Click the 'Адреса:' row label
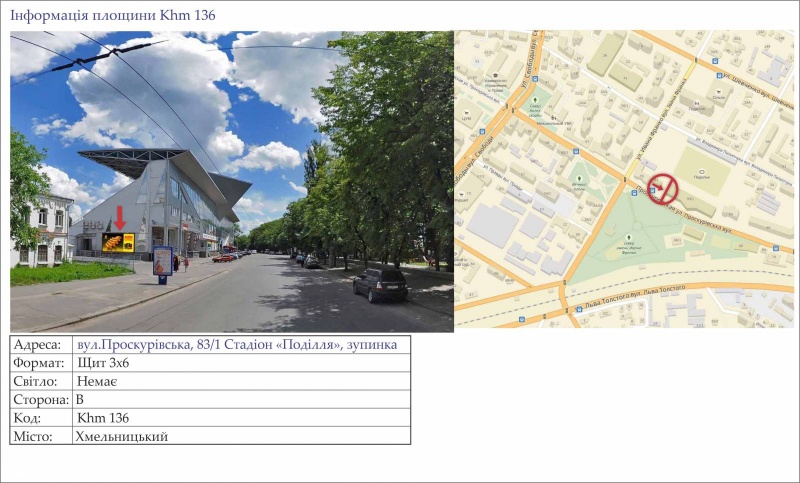 coord(38,345)
